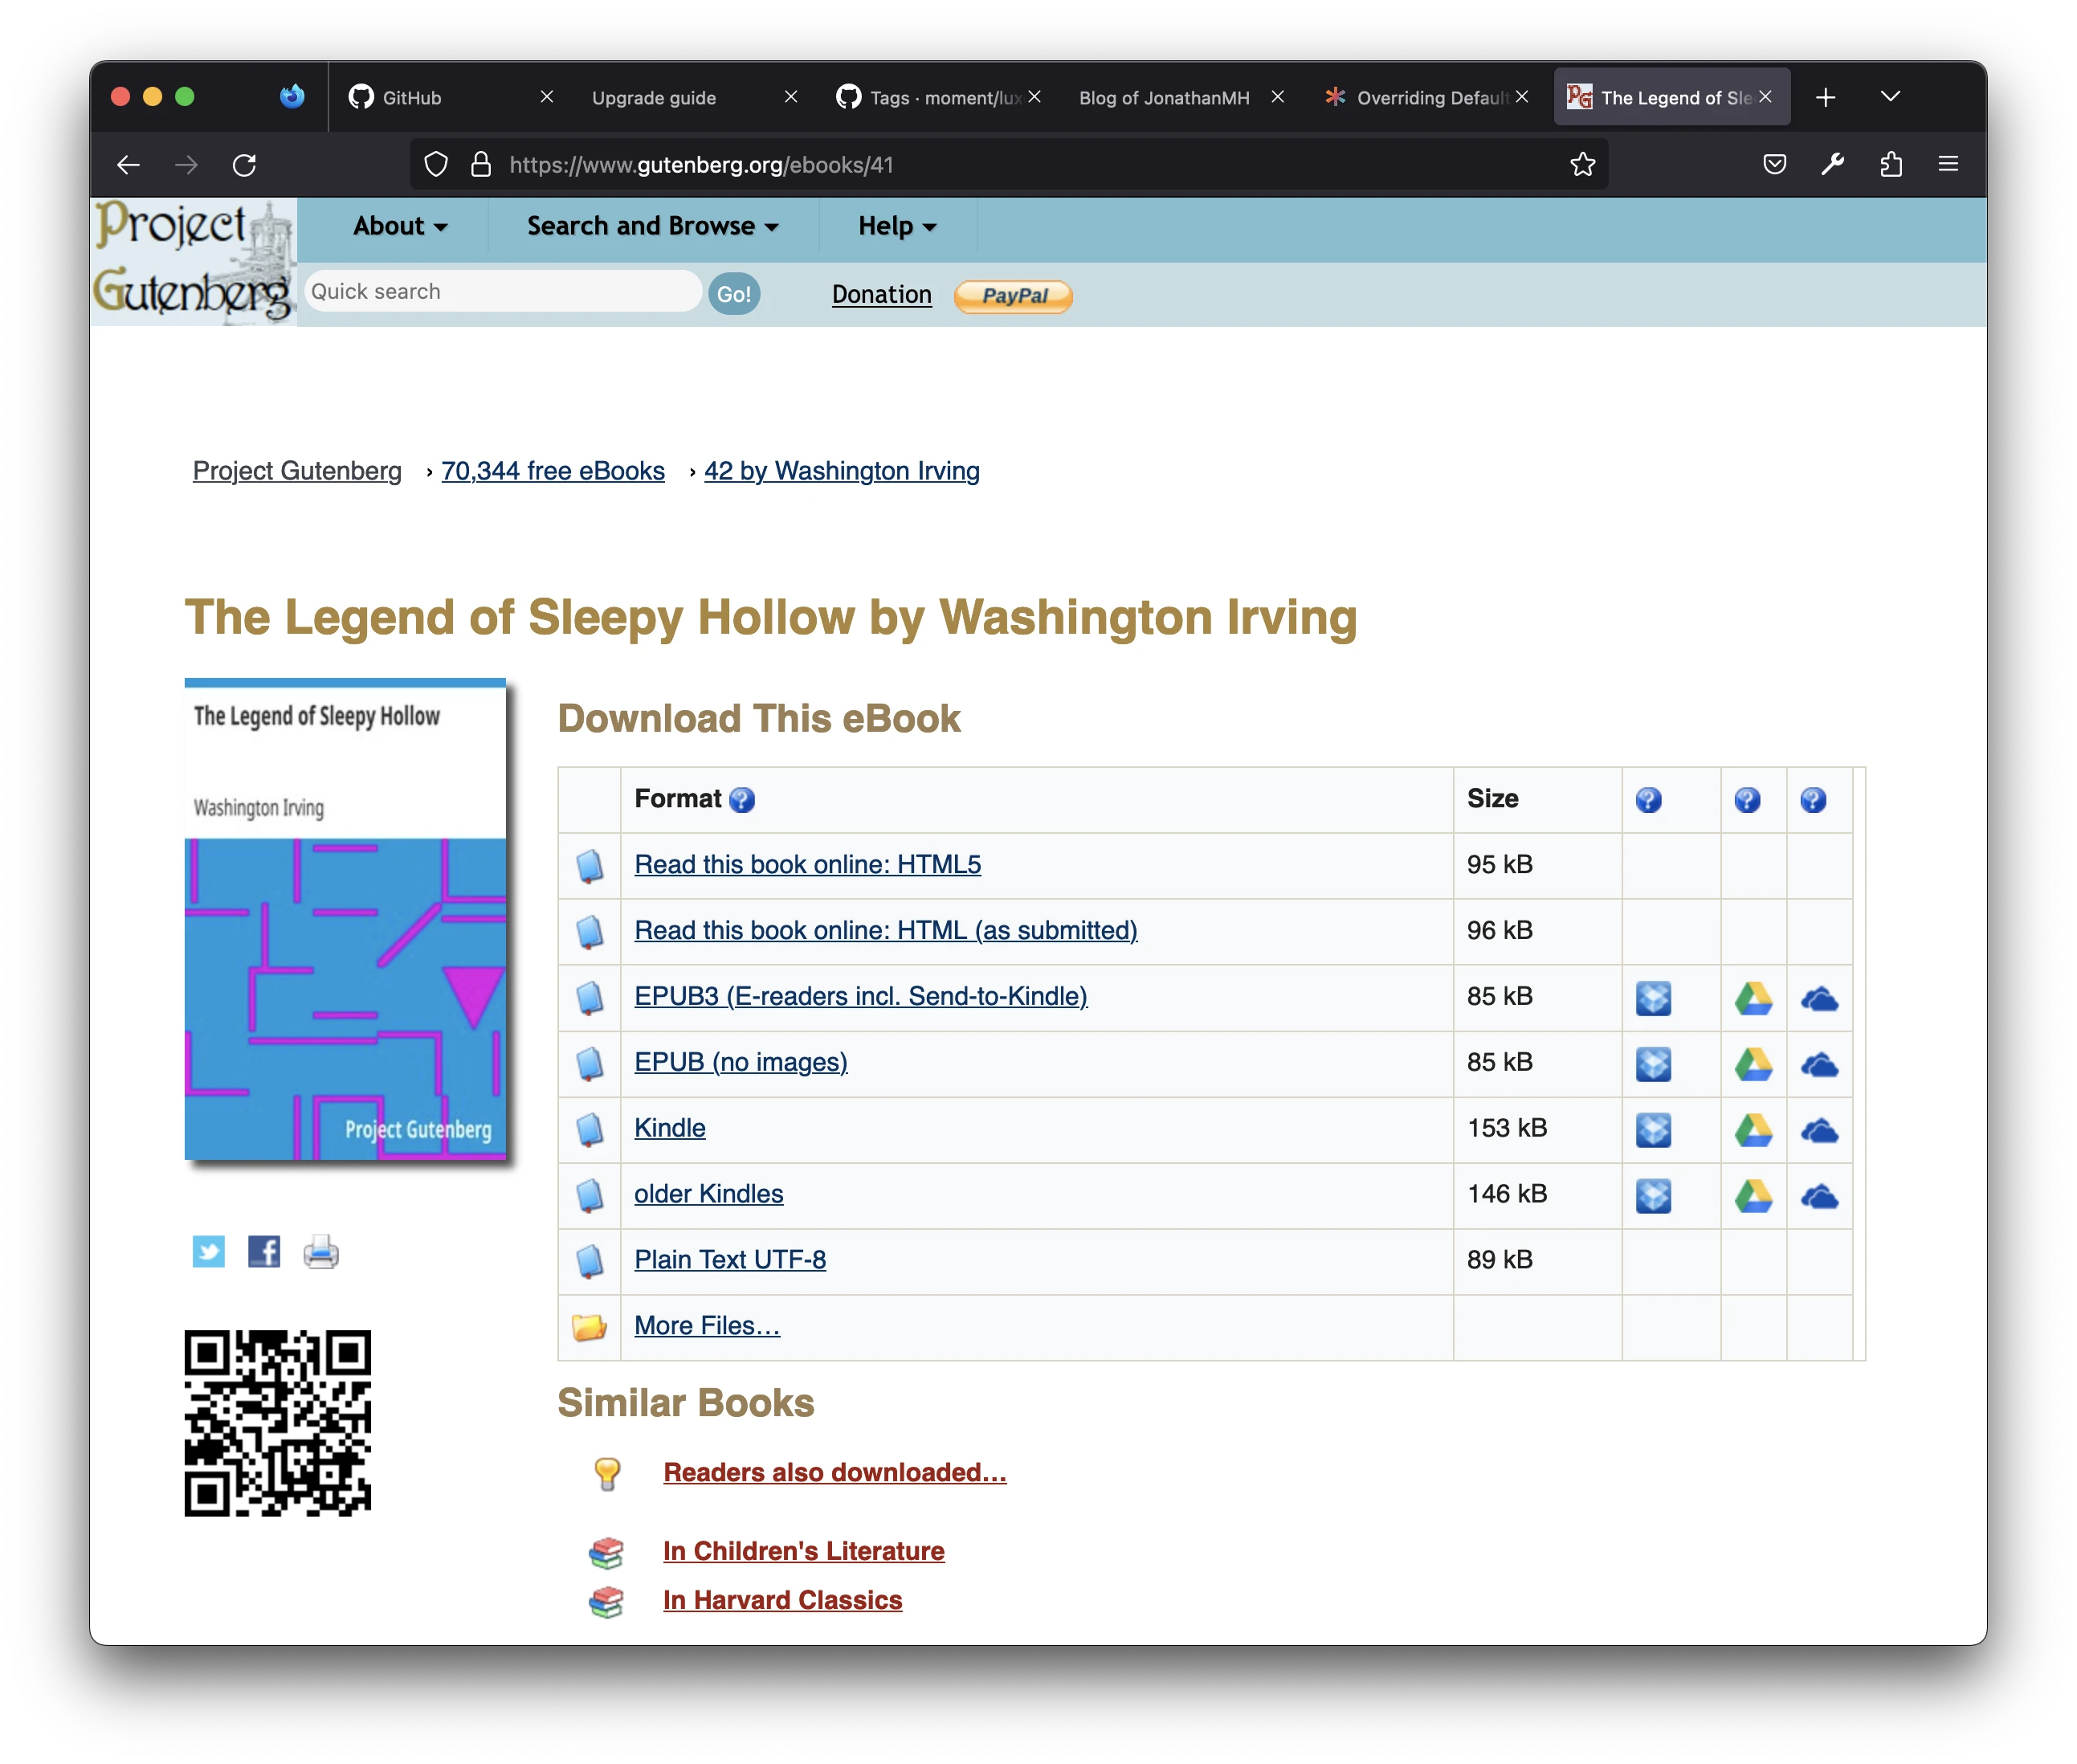Save EPUB (no images) to Dropbox
Screen dimensions: 2077x1764
pyautogui.click(x=1653, y=1064)
